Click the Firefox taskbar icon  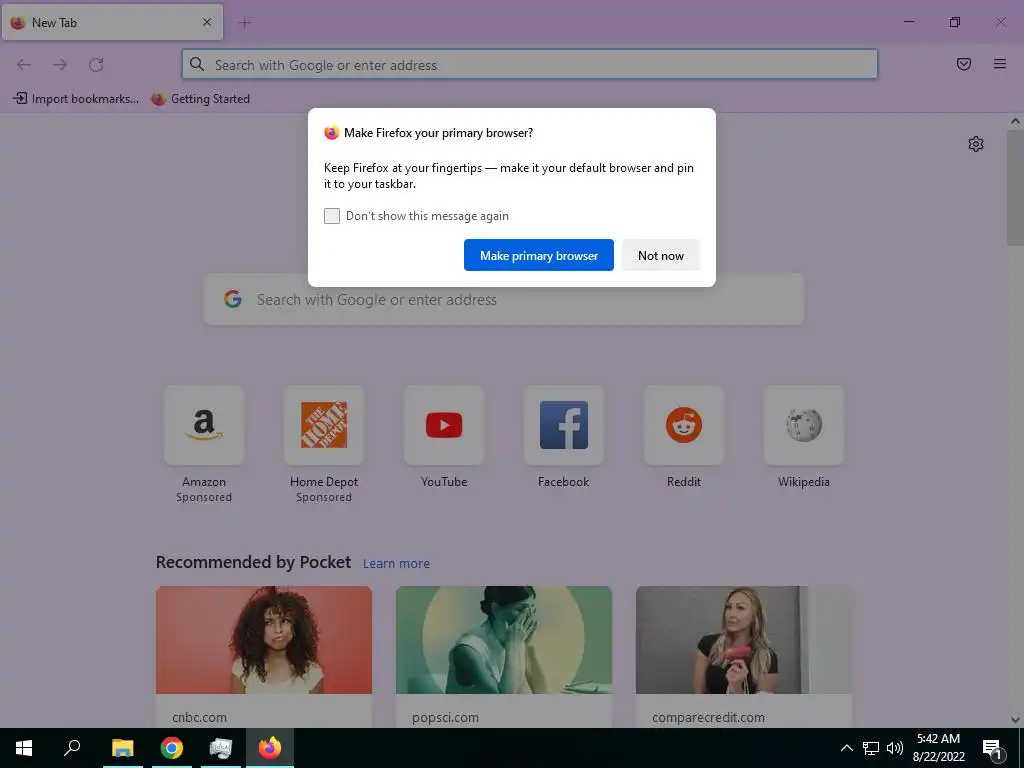(x=270, y=748)
